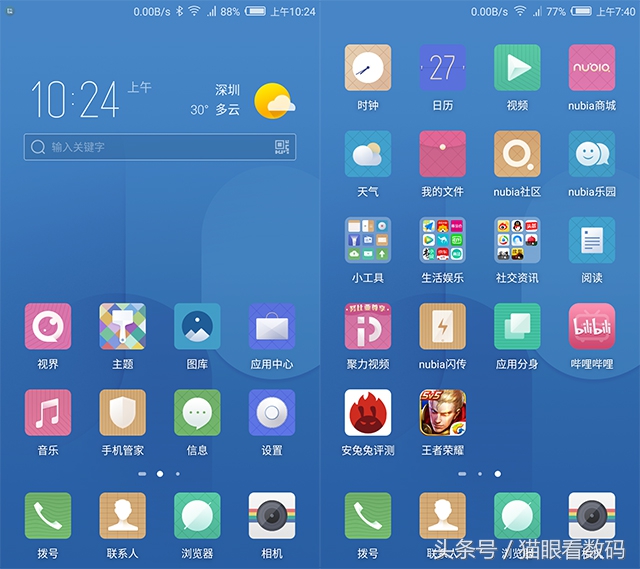
Task: Expand the 社交资讯 folder
Action: pyautogui.click(x=517, y=240)
